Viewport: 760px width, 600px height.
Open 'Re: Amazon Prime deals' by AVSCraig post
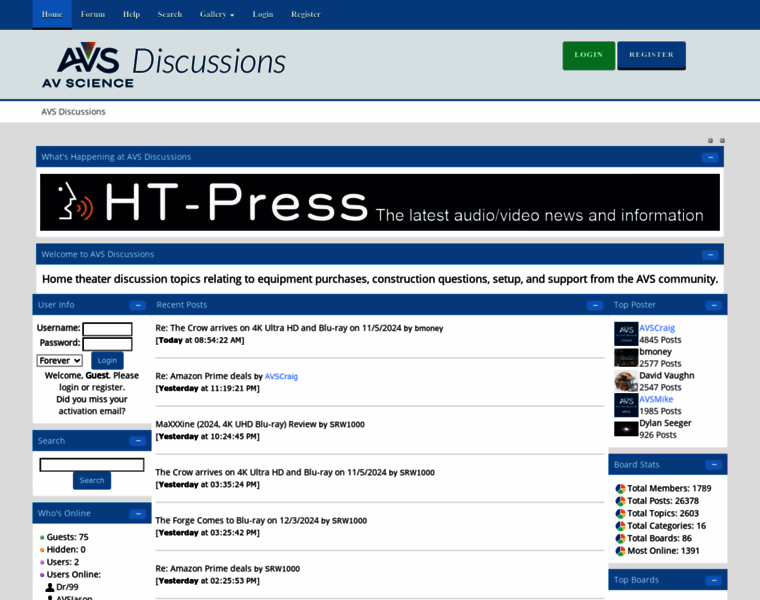(x=204, y=376)
